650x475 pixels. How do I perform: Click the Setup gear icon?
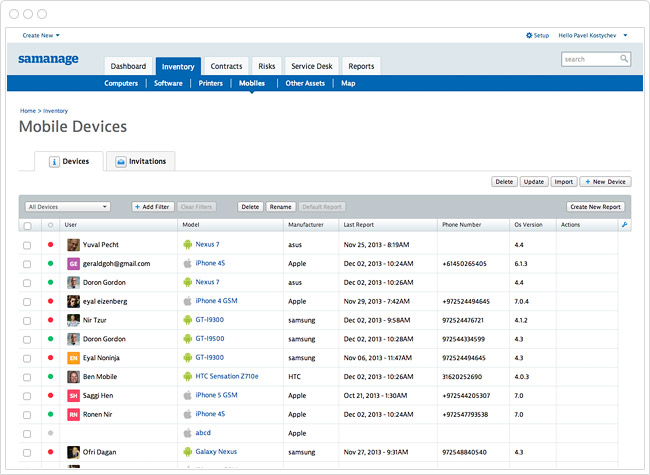[x=529, y=35]
